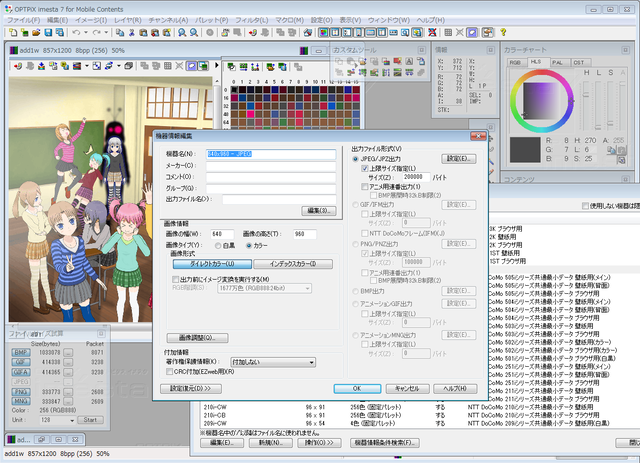Click the Redo arrow icon
This screenshot has height=463, width=640.
click(x=96, y=32)
